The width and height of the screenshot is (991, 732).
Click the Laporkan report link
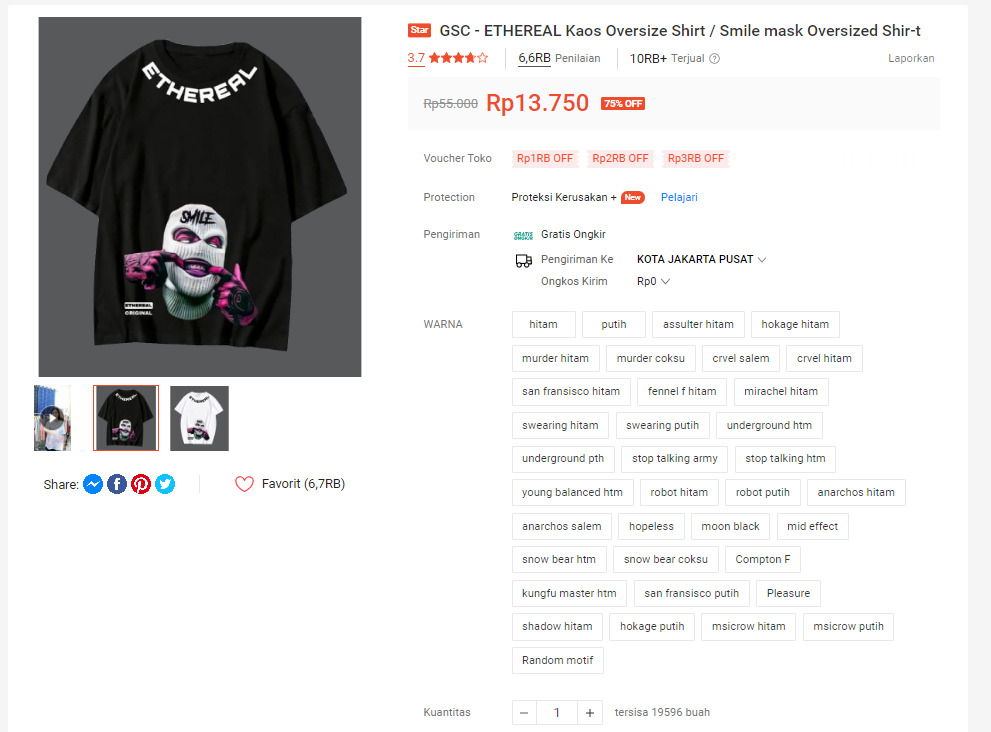point(911,58)
